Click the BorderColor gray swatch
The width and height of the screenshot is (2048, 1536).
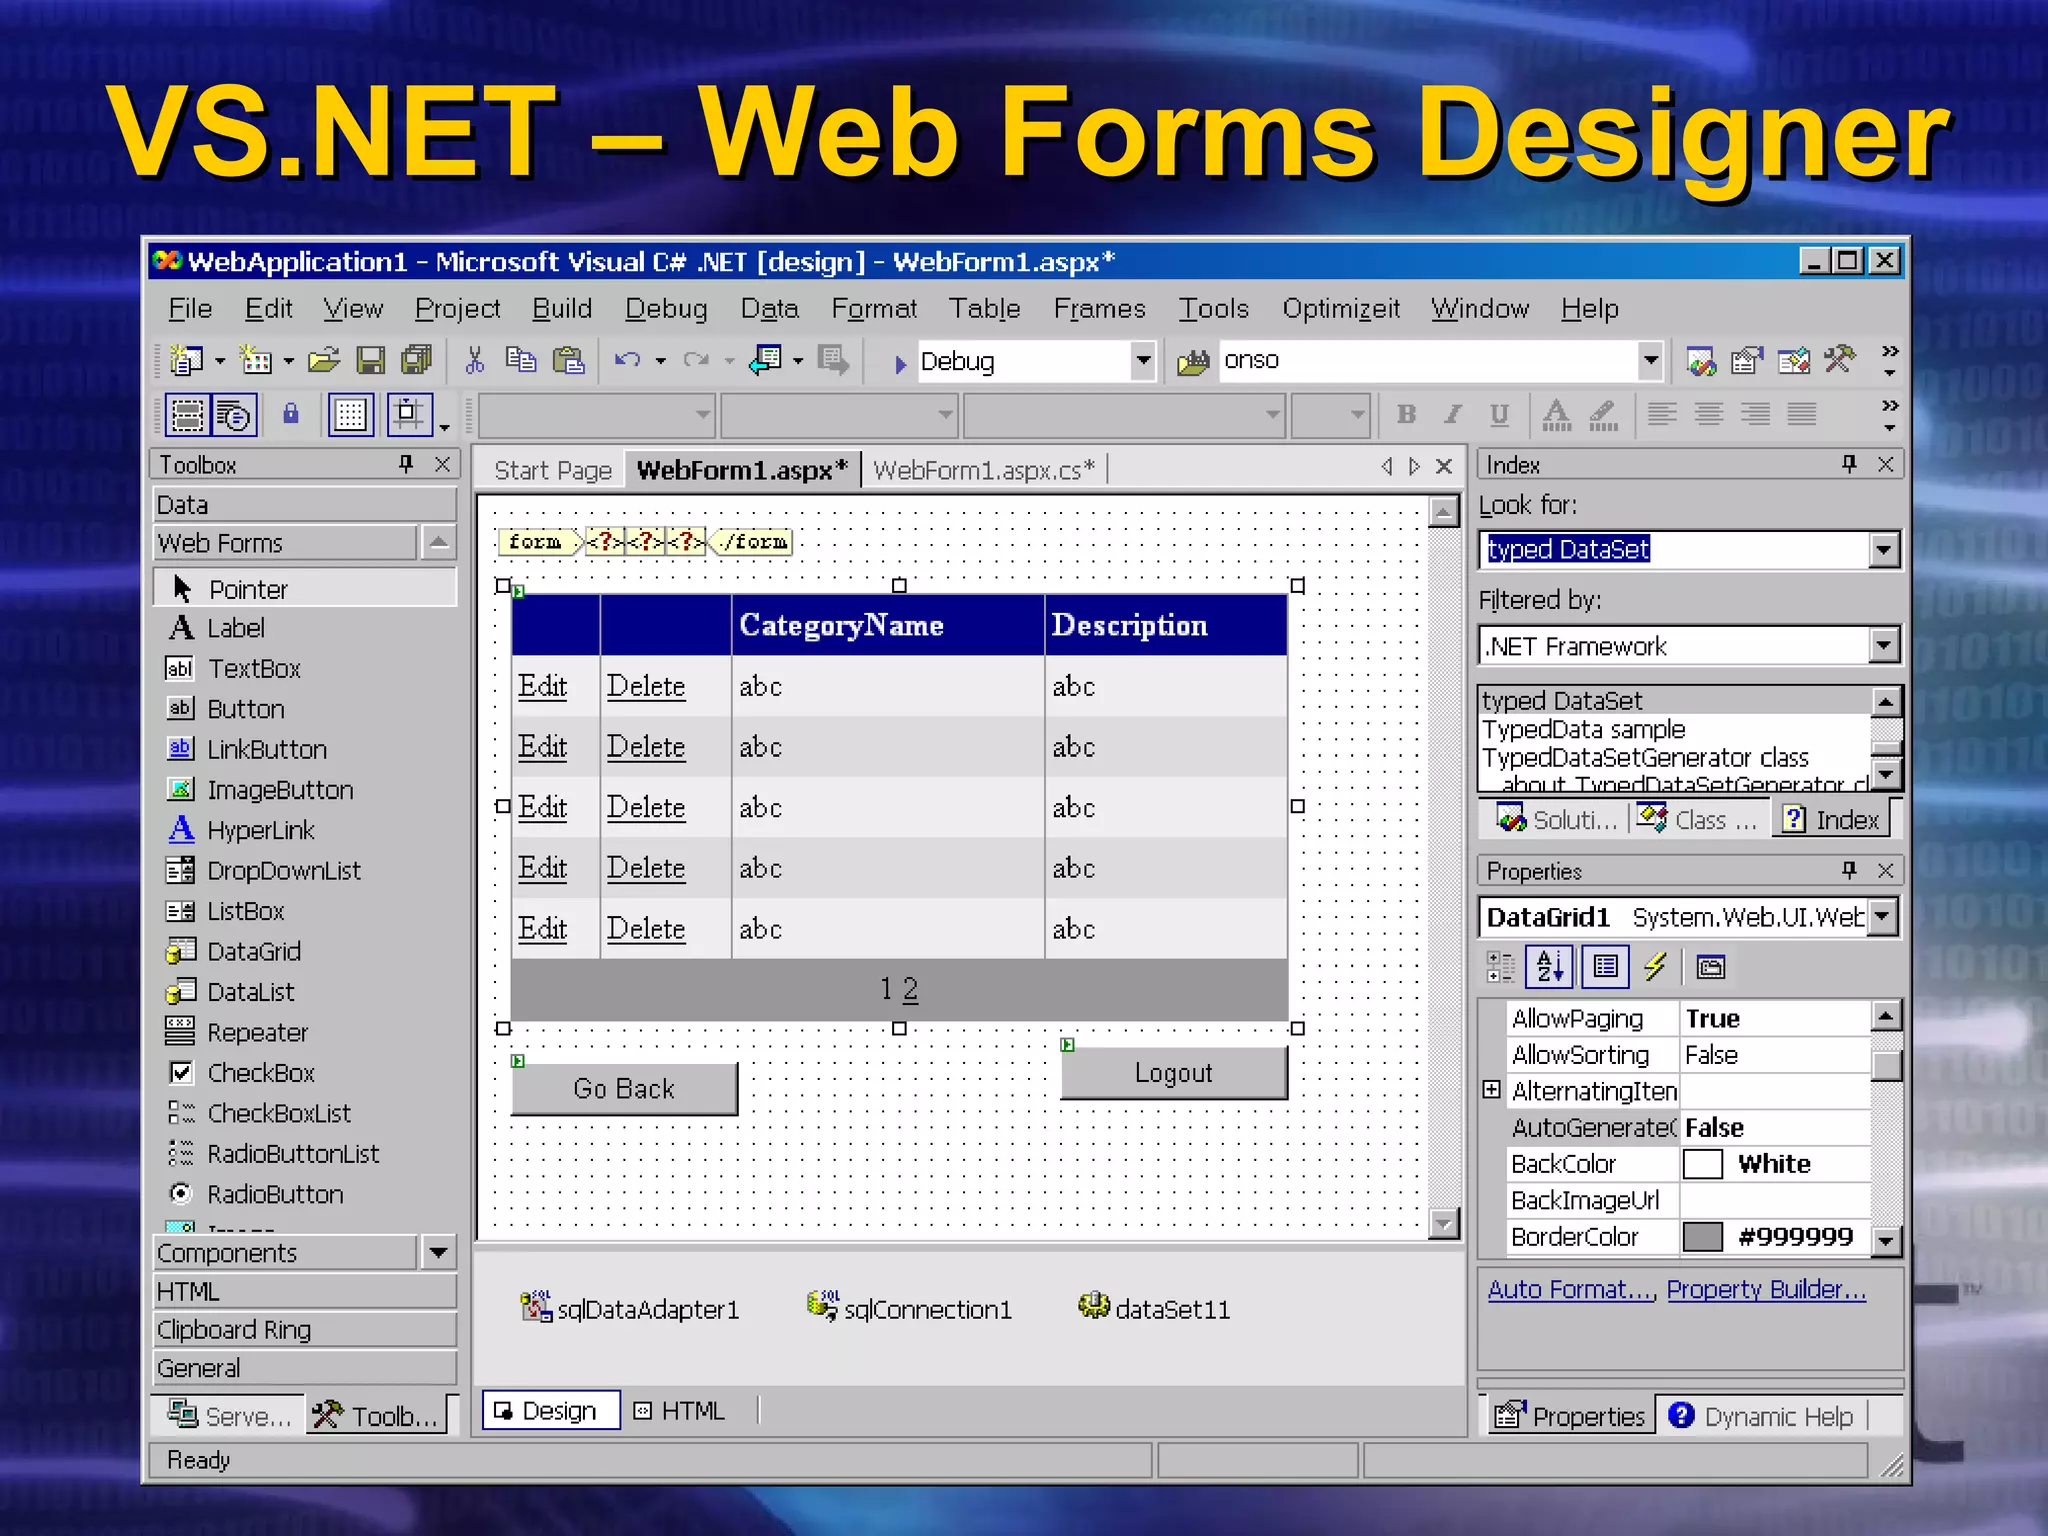pos(1702,1237)
